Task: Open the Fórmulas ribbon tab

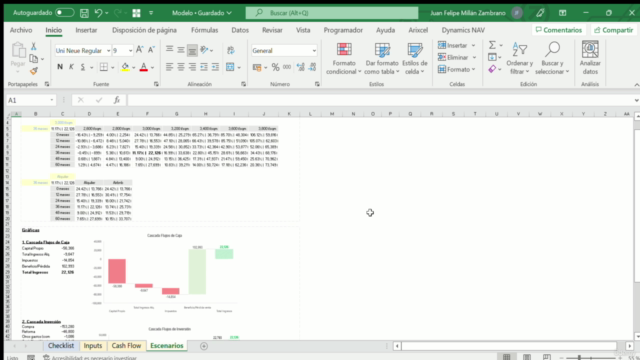Action: [x=204, y=30]
